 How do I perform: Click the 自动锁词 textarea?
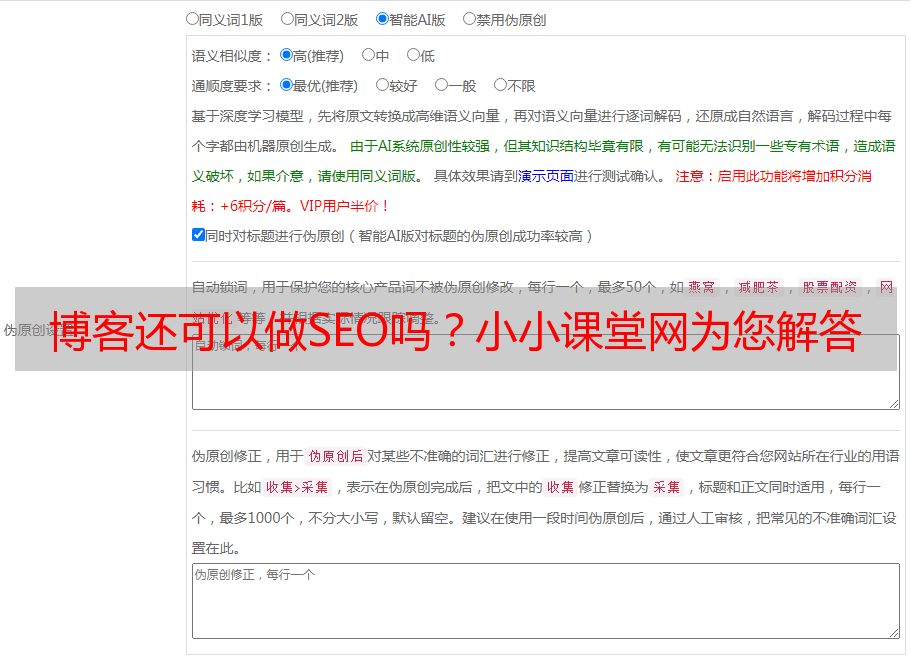(x=546, y=372)
